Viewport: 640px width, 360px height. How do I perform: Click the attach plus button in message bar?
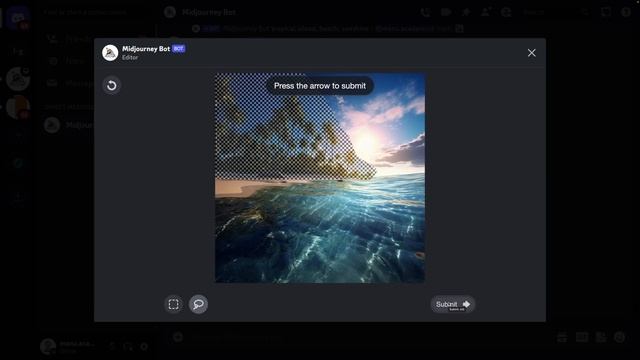click(x=178, y=337)
